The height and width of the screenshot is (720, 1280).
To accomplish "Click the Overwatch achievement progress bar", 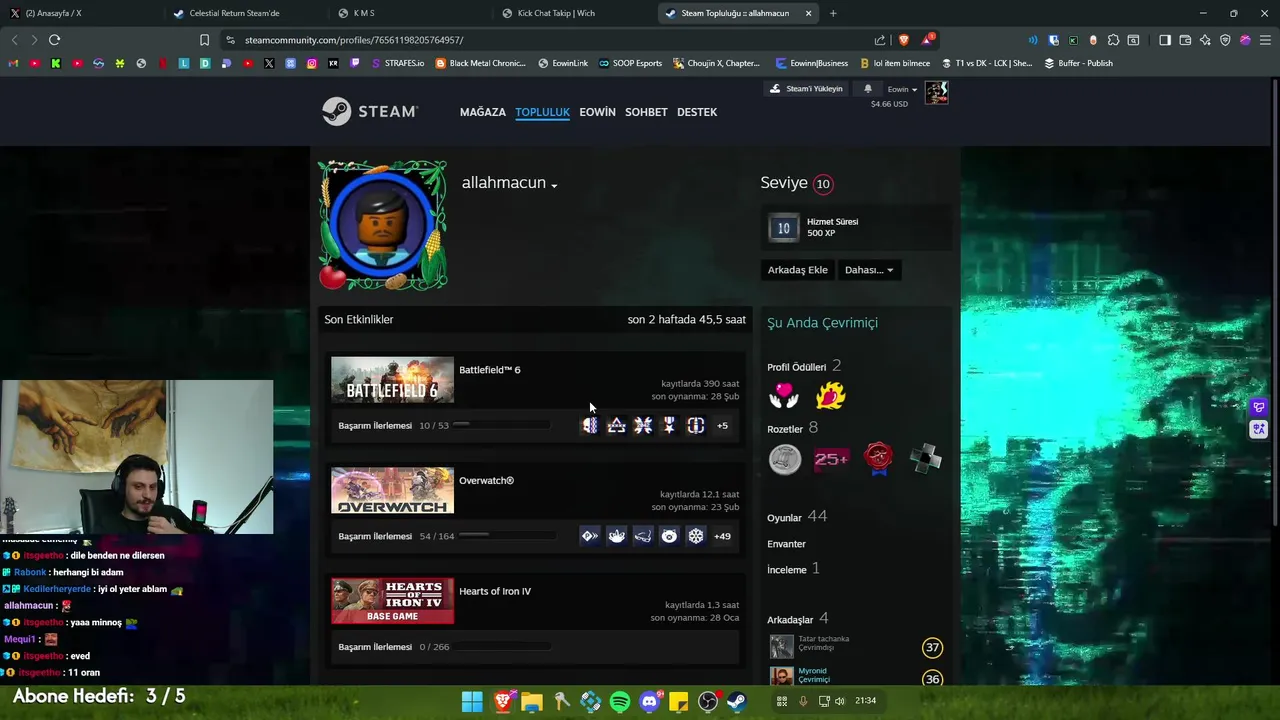I will tap(507, 536).
